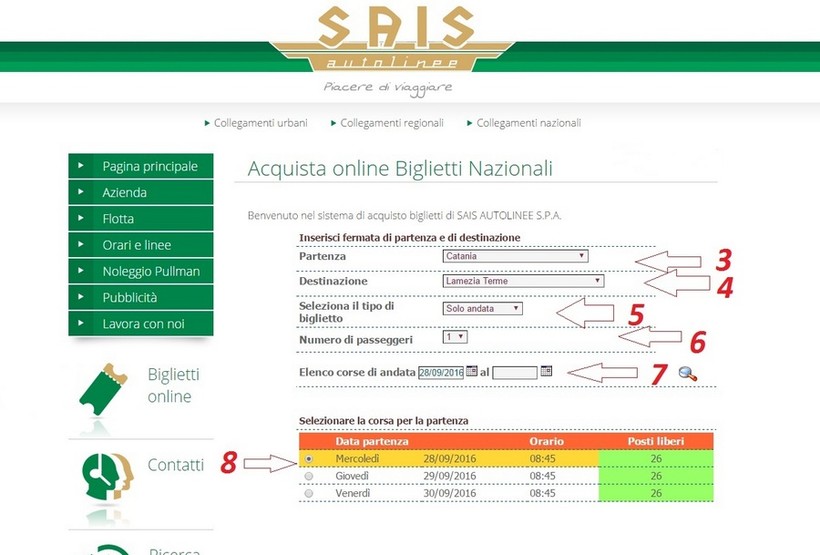Open the departure date calendar icon

[x=472, y=372]
